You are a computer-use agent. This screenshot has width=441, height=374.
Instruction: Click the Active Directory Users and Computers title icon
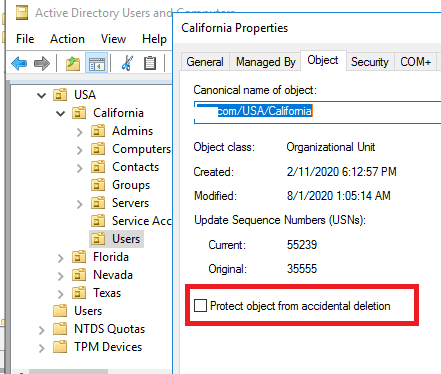point(22,13)
